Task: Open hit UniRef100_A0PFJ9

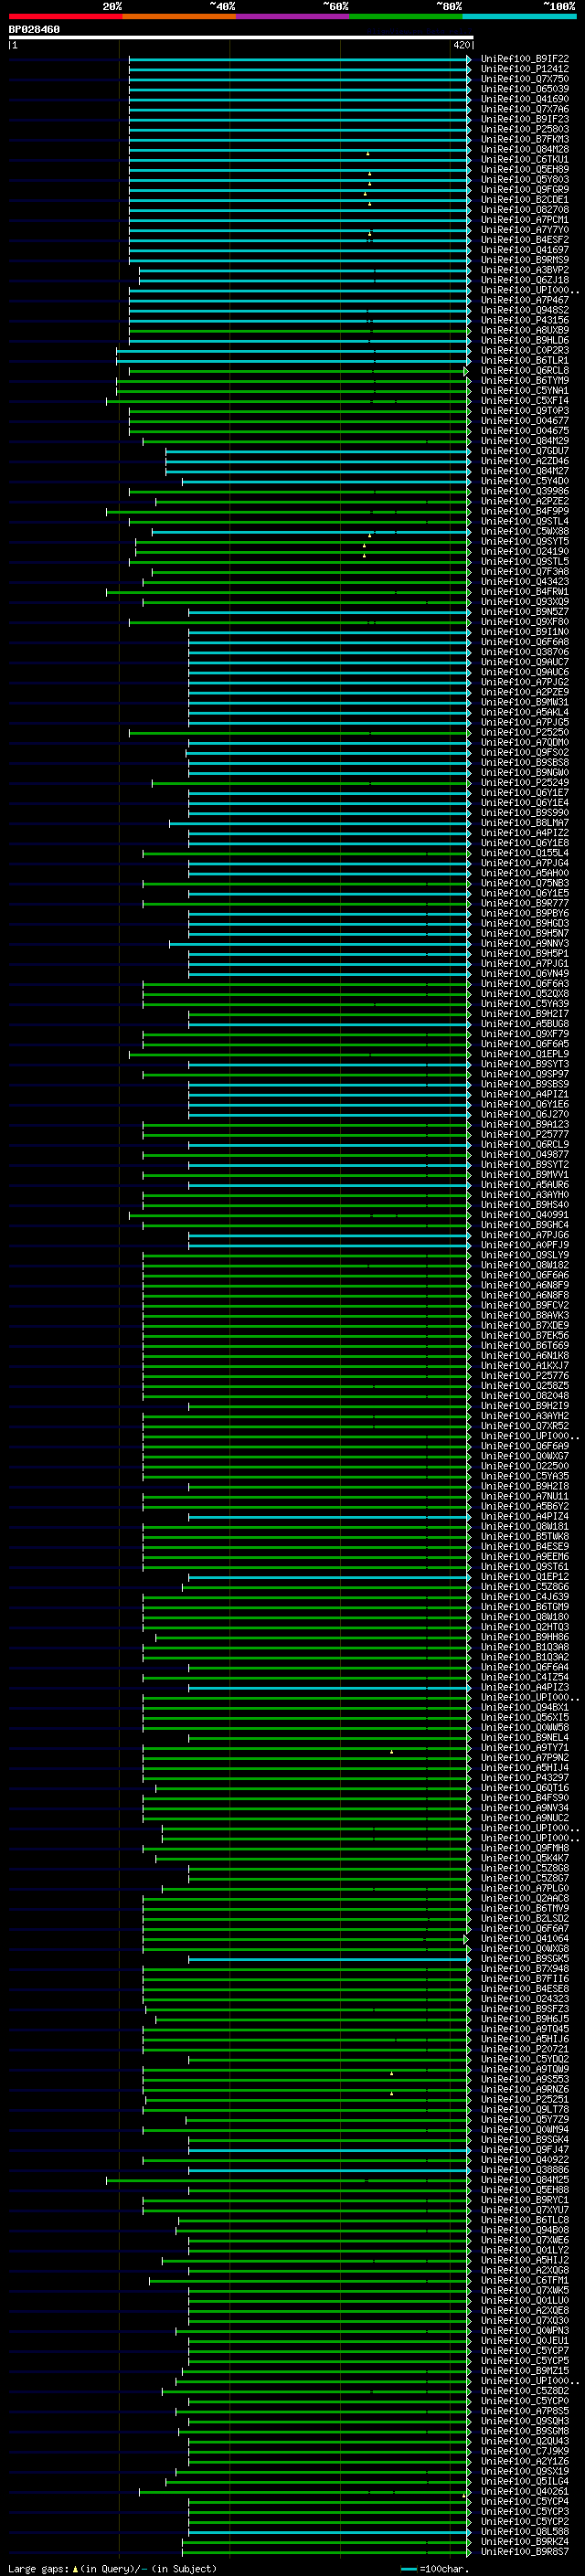Action: click(525, 1245)
